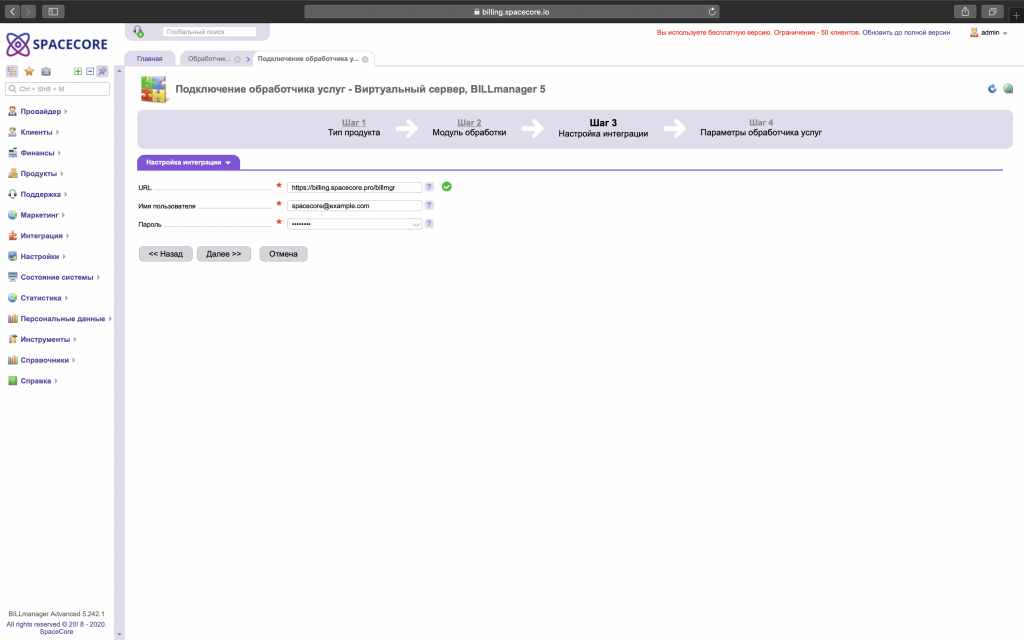Toggle the browser sidebar button

click(x=54, y=12)
